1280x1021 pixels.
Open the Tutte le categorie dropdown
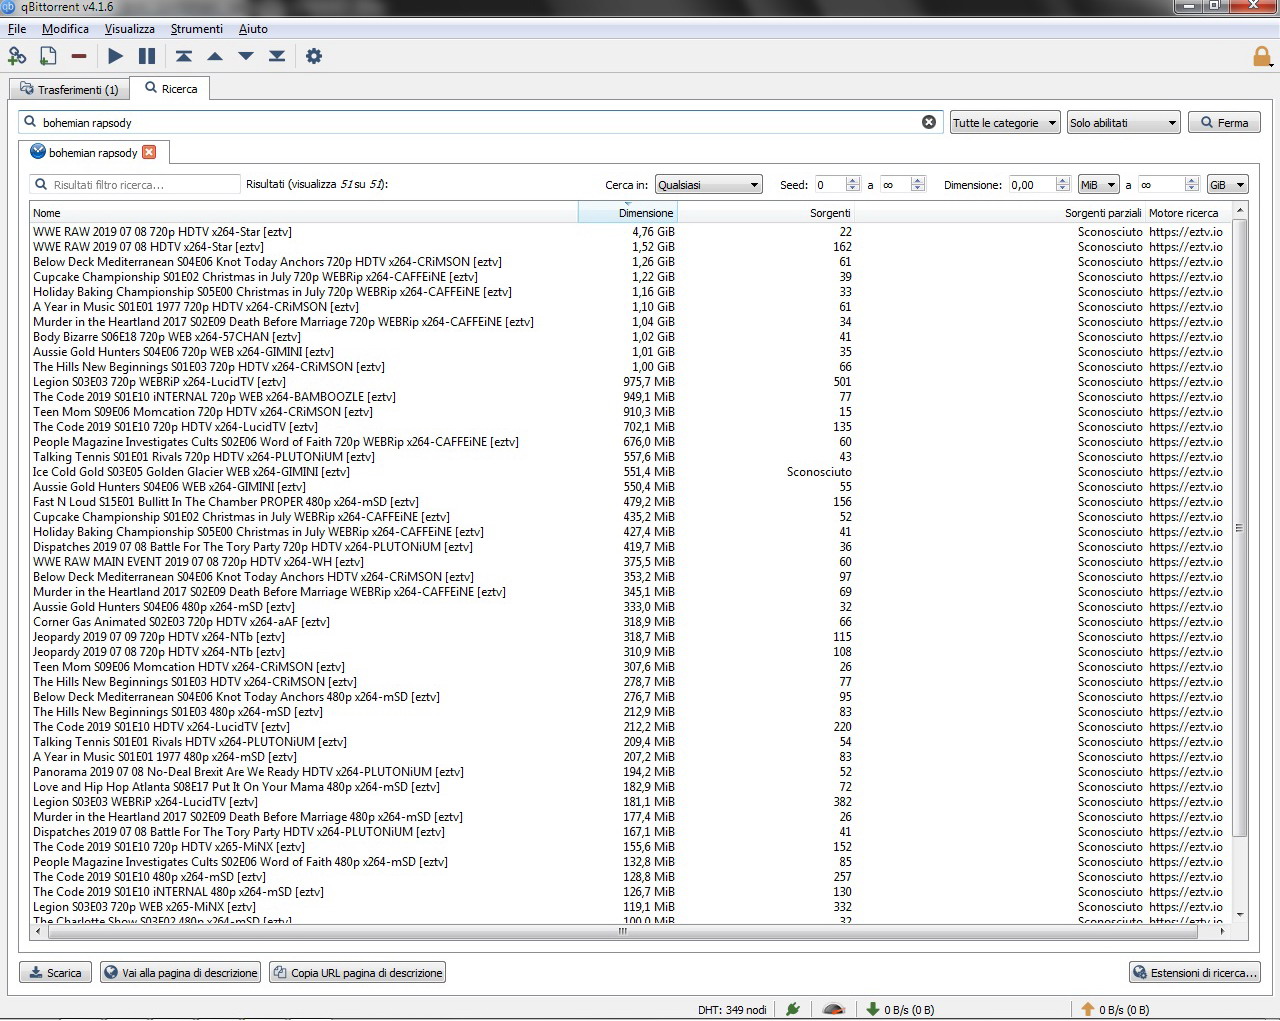click(1005, 123)
